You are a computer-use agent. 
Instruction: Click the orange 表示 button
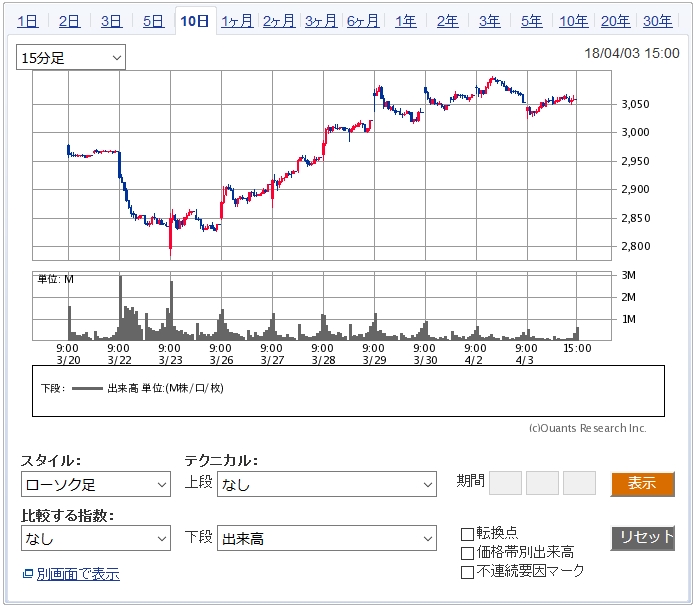[x=643, y=483]
